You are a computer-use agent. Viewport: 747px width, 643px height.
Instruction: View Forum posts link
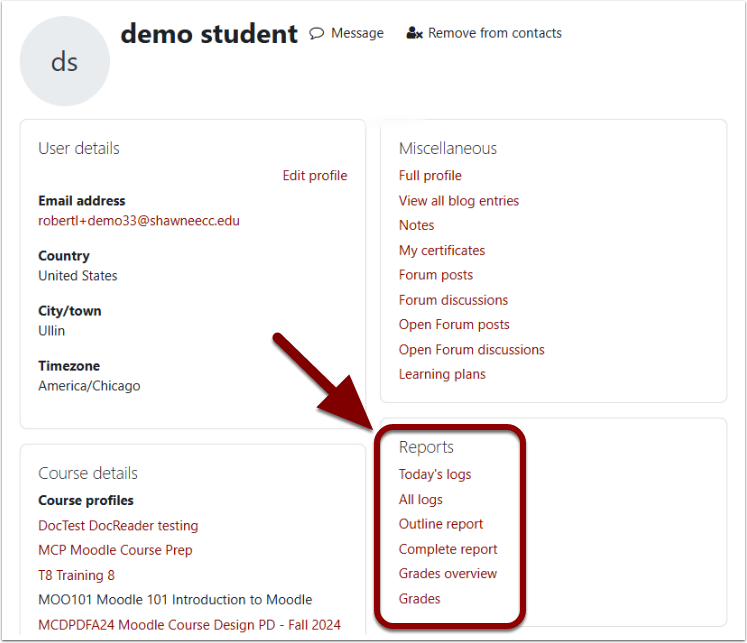point(436,275)
